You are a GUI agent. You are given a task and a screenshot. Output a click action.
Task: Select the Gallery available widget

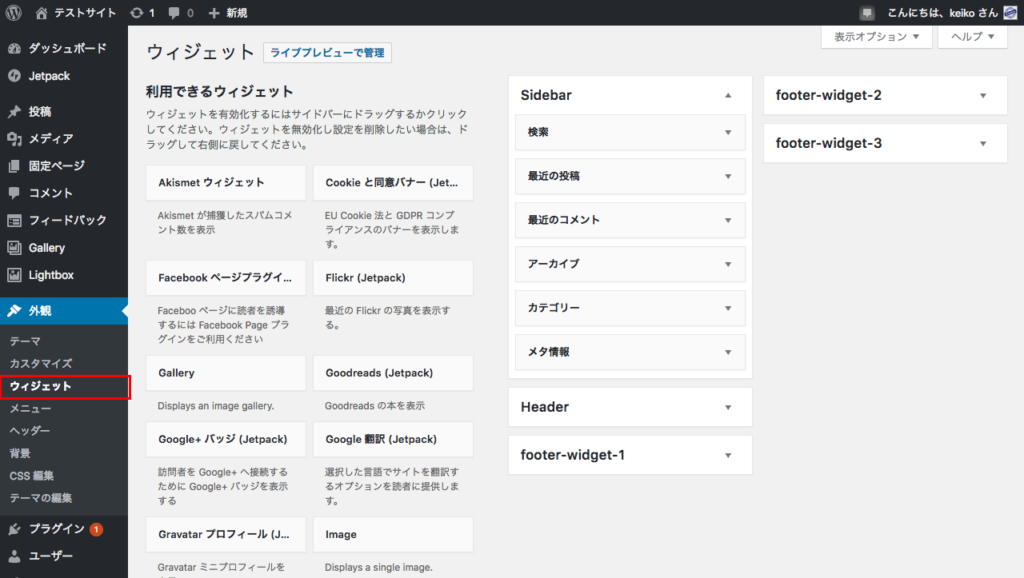click(226, 373)
